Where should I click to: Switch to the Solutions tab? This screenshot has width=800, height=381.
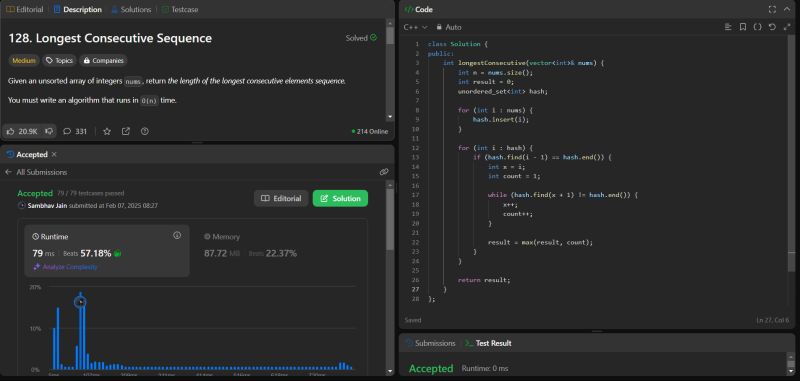pyautogui.click(x=131, y=9)
